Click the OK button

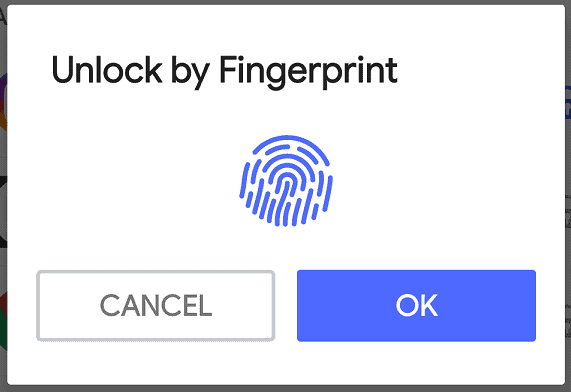(416, 306)
